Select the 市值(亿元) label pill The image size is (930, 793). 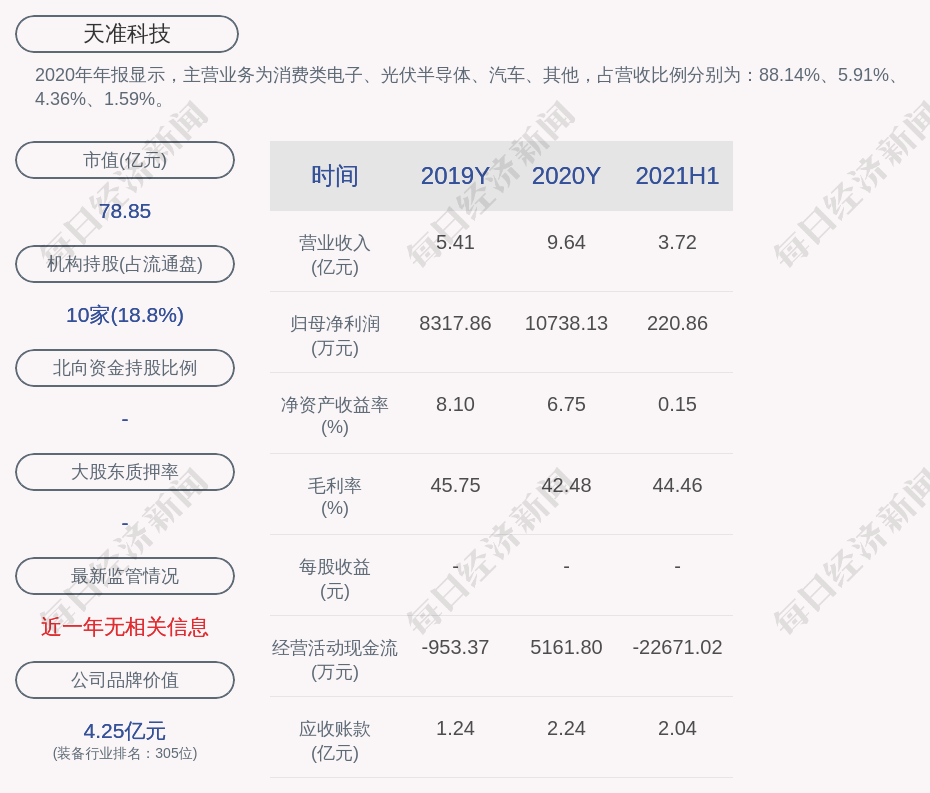(125, 160)
